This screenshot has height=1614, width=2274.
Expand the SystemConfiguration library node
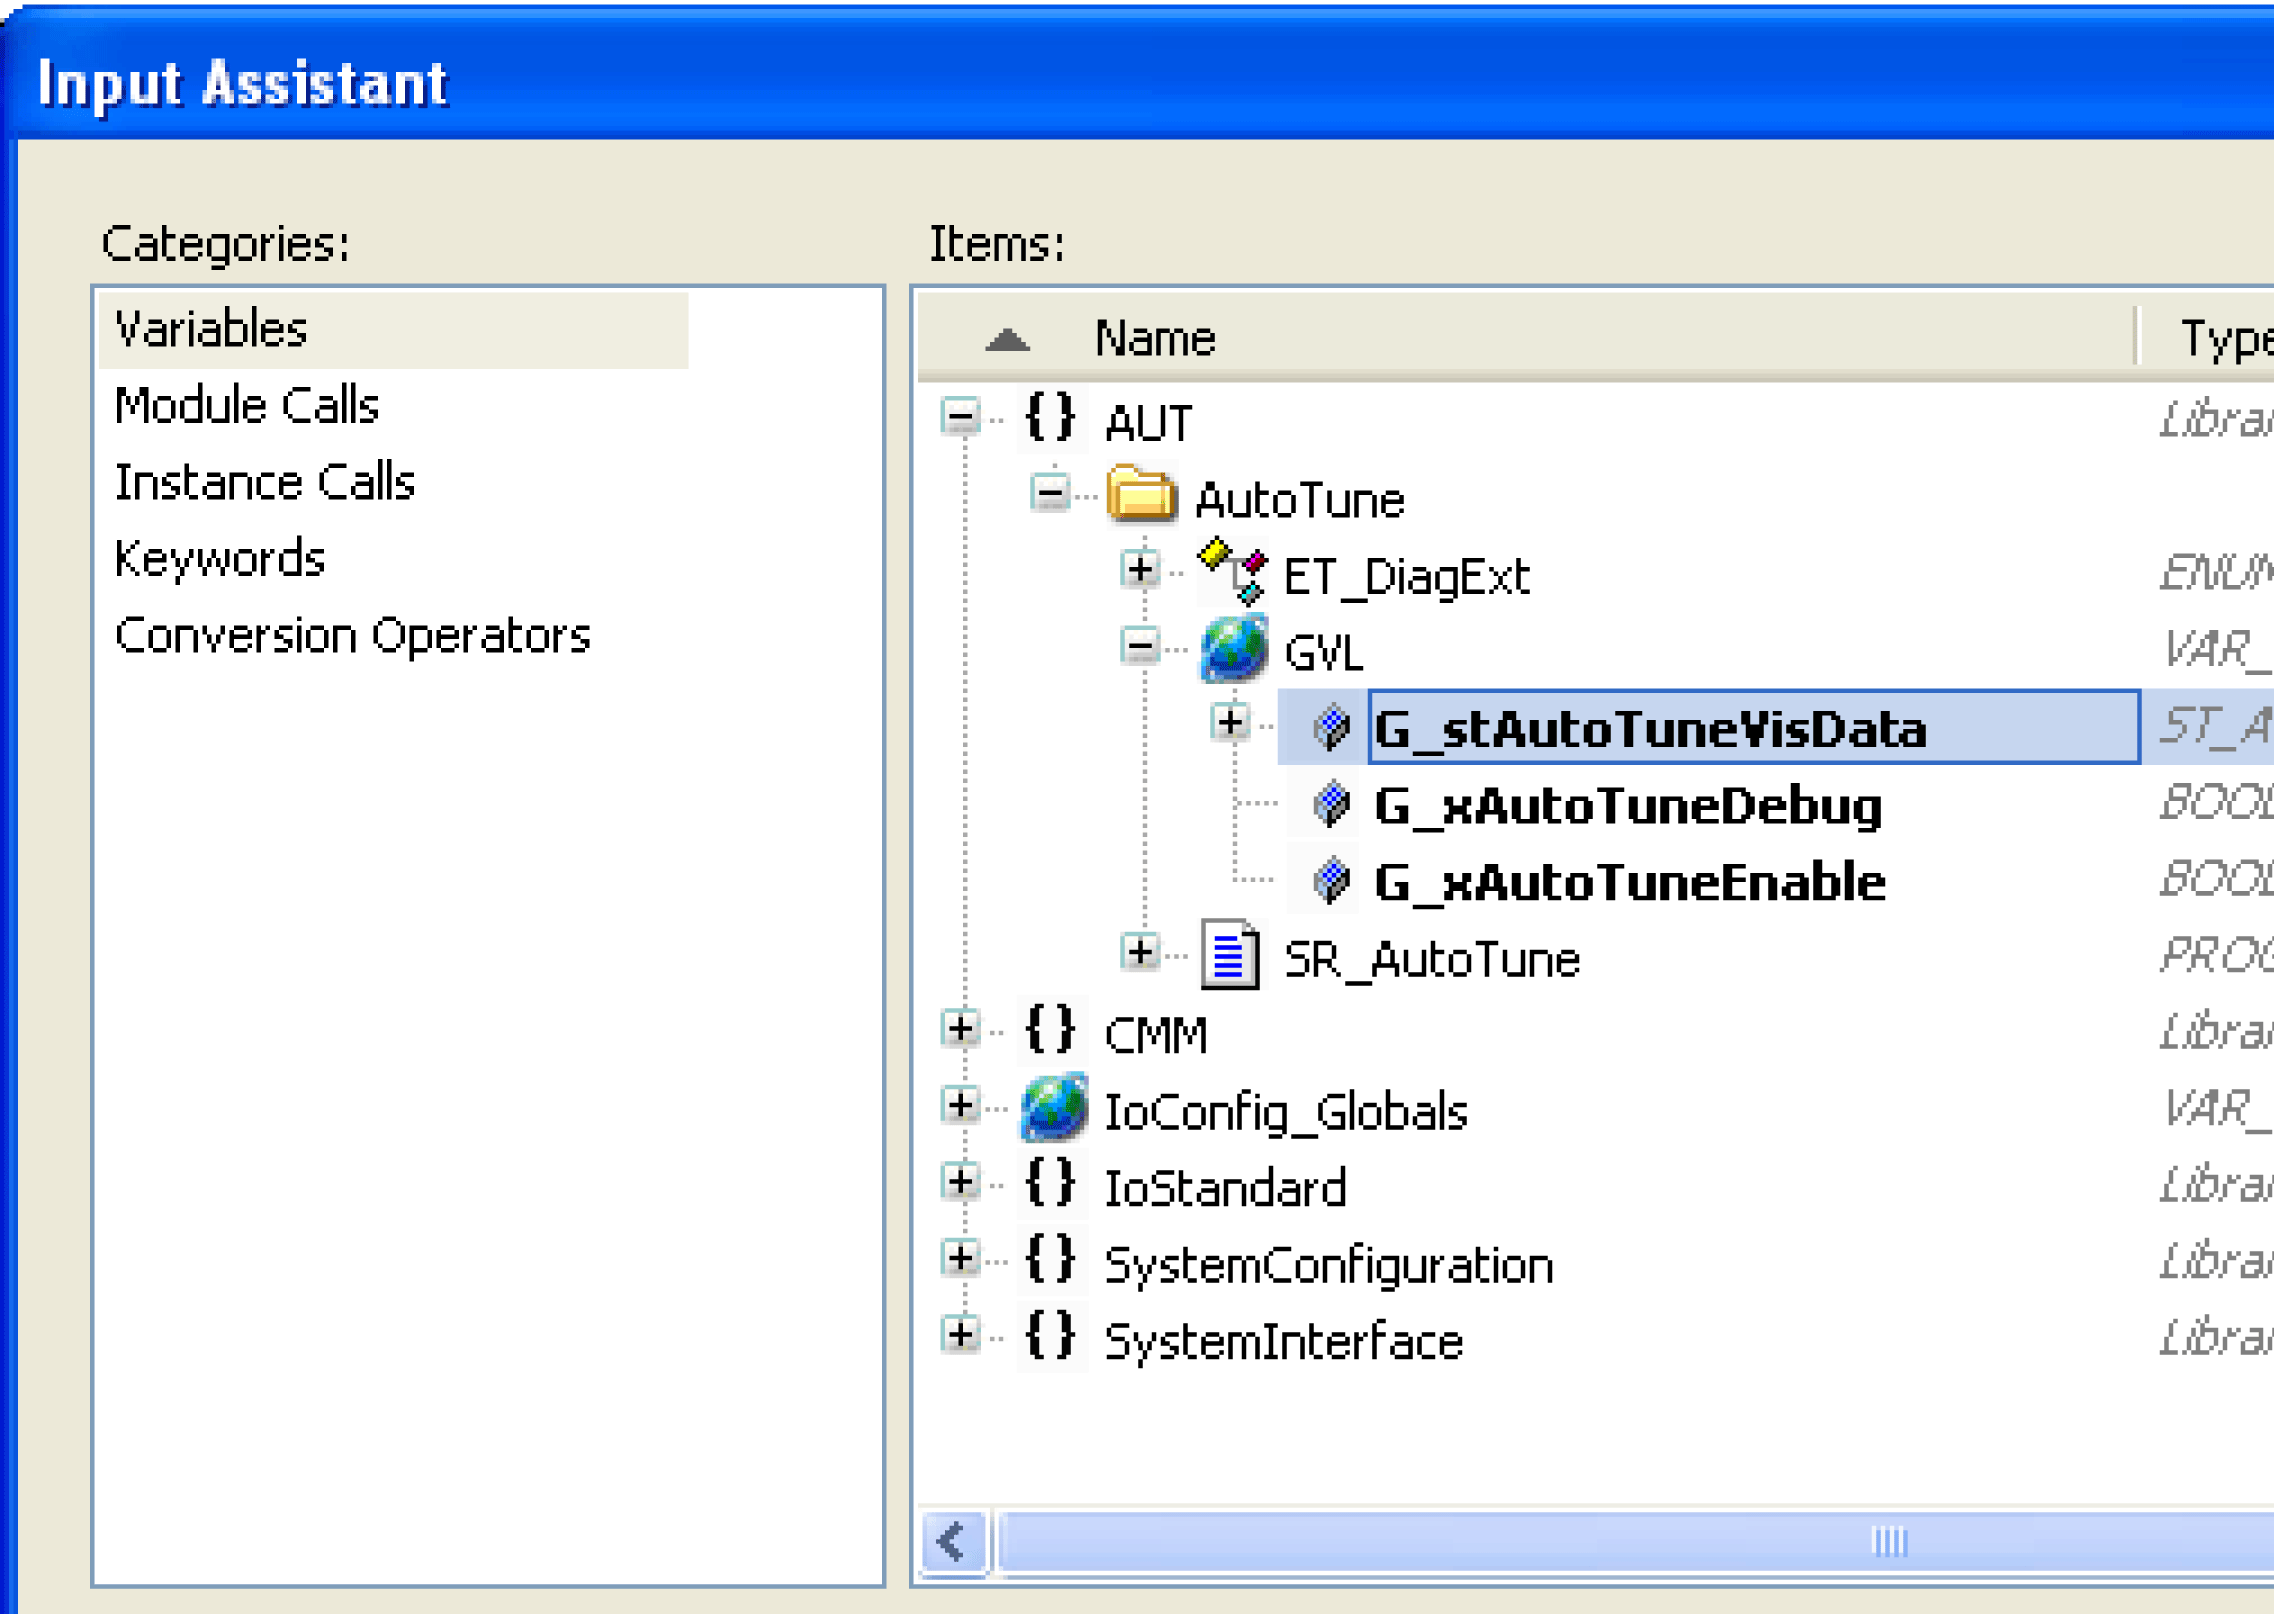pos(960,1259)
